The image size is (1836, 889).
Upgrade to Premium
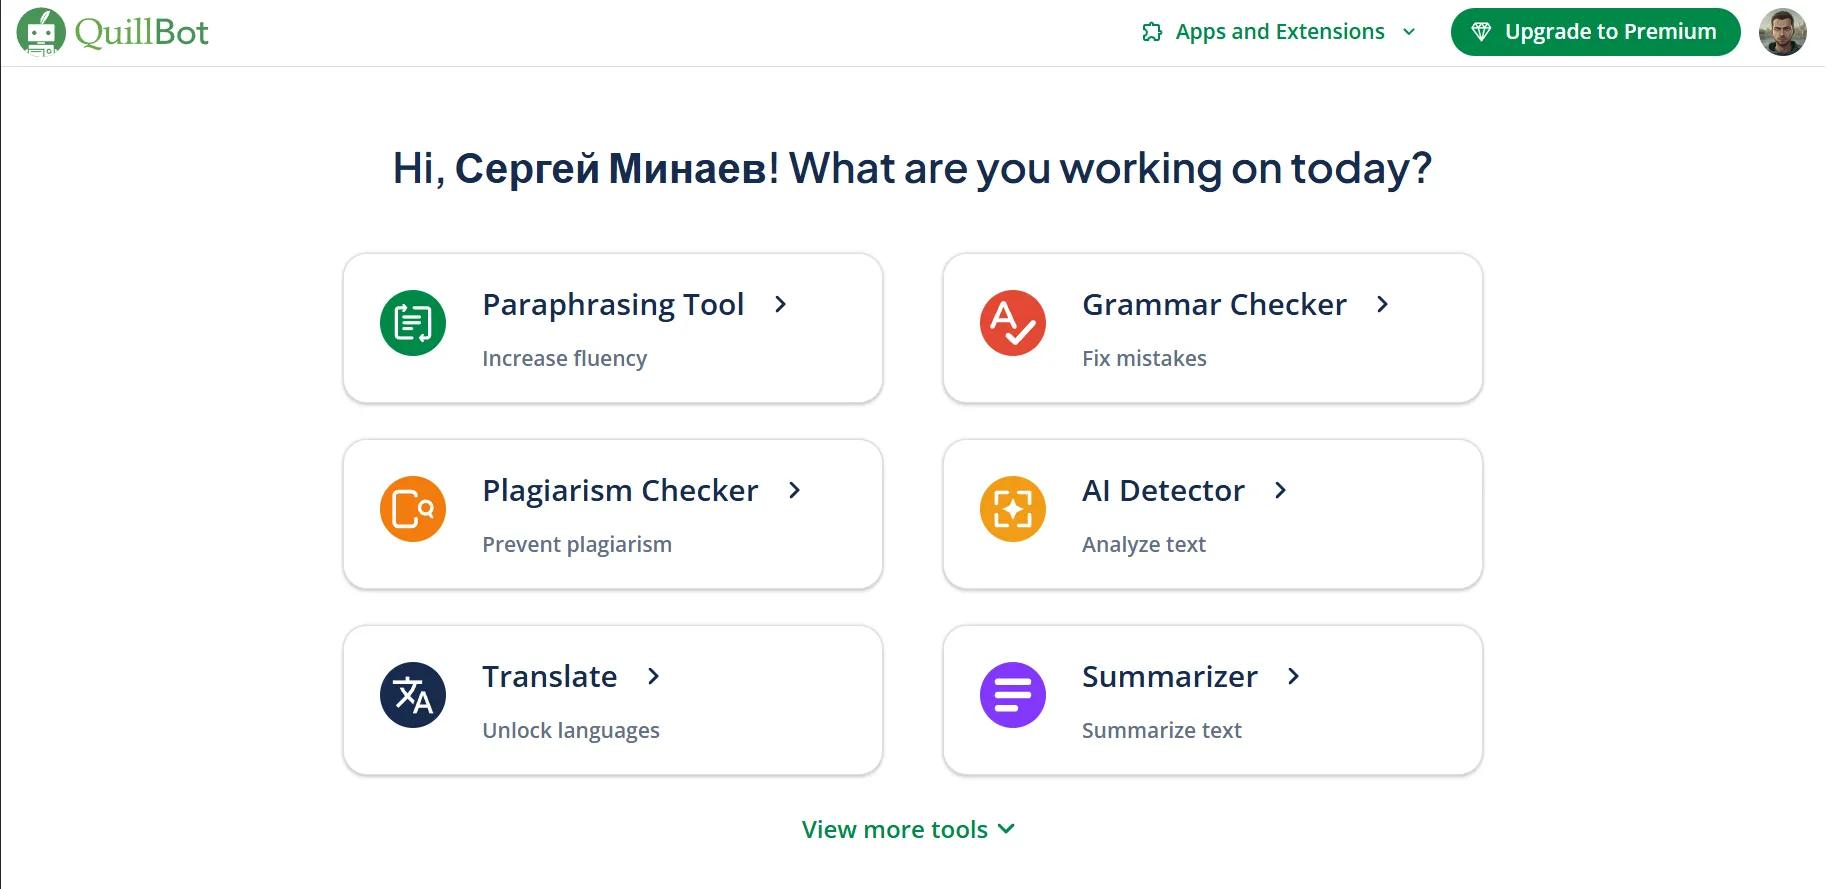pyautogui.click(x=1595, y=32)
